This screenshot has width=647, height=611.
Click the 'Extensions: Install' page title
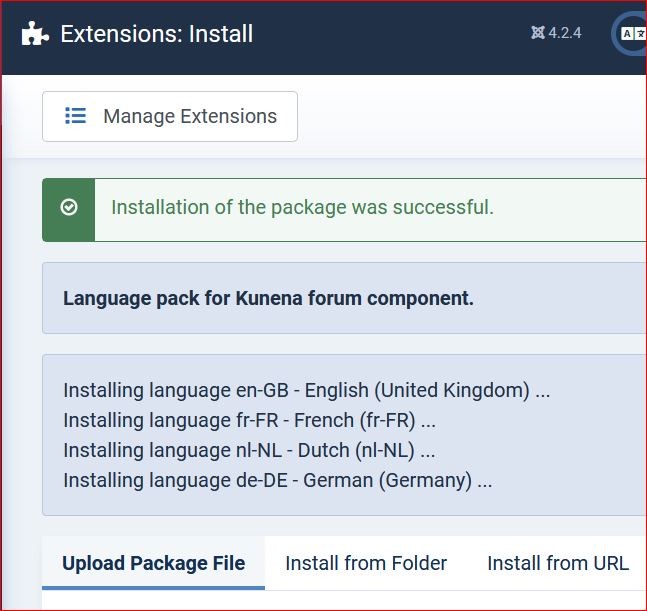click(157, 34)
